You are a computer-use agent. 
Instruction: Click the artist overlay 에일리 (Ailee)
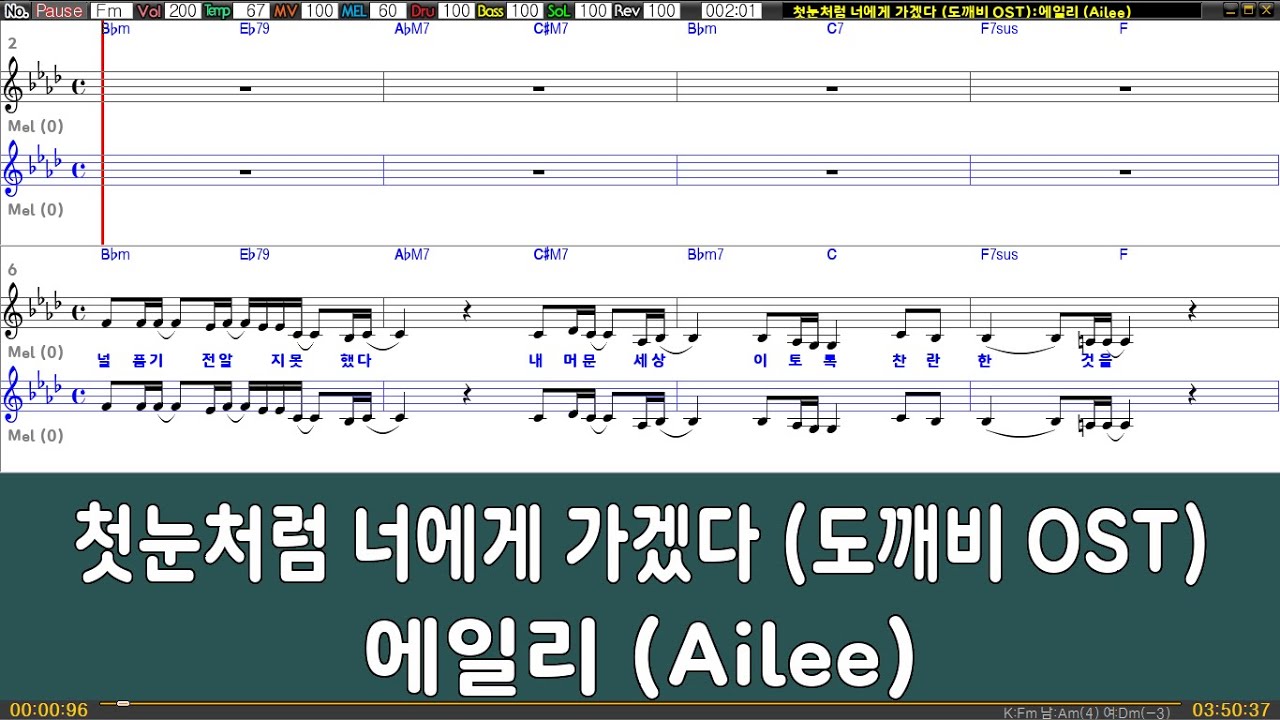click(640, 657)
